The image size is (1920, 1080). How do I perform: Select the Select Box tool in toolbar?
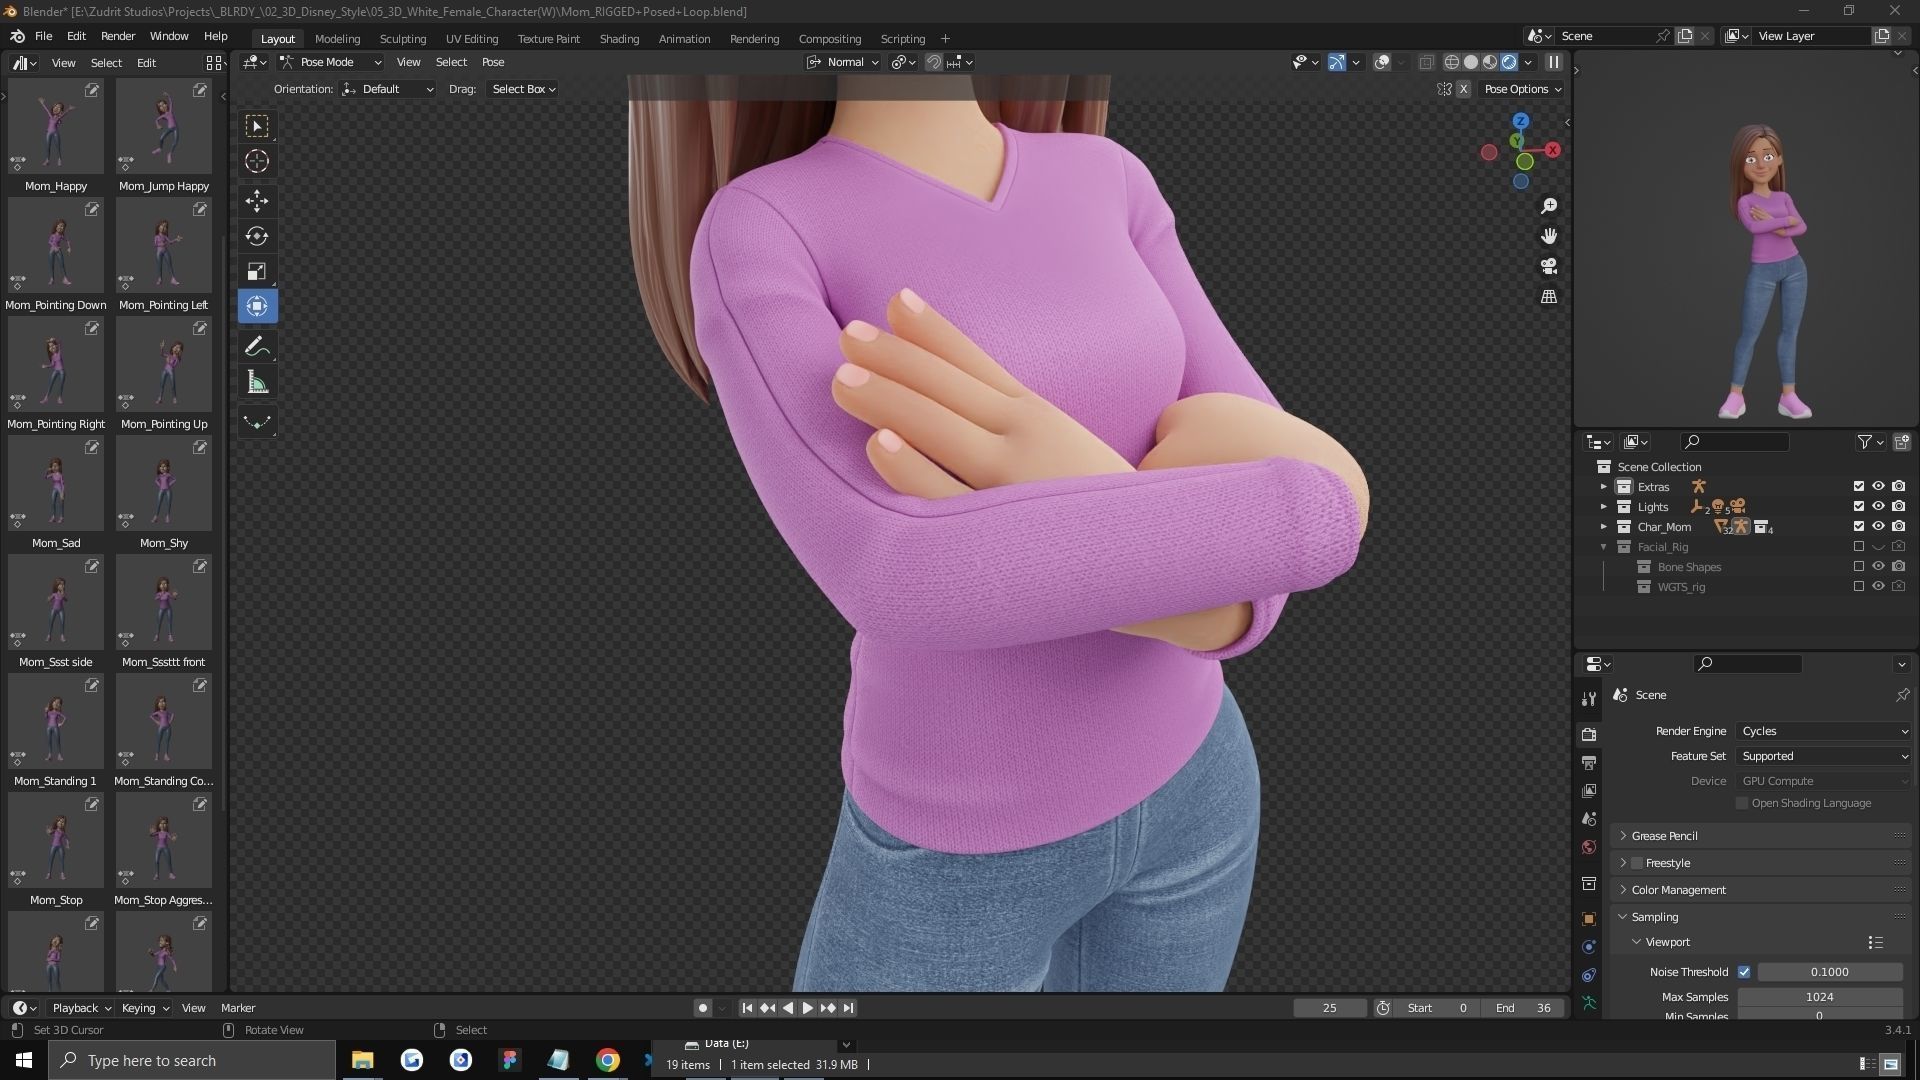[257, 126]
